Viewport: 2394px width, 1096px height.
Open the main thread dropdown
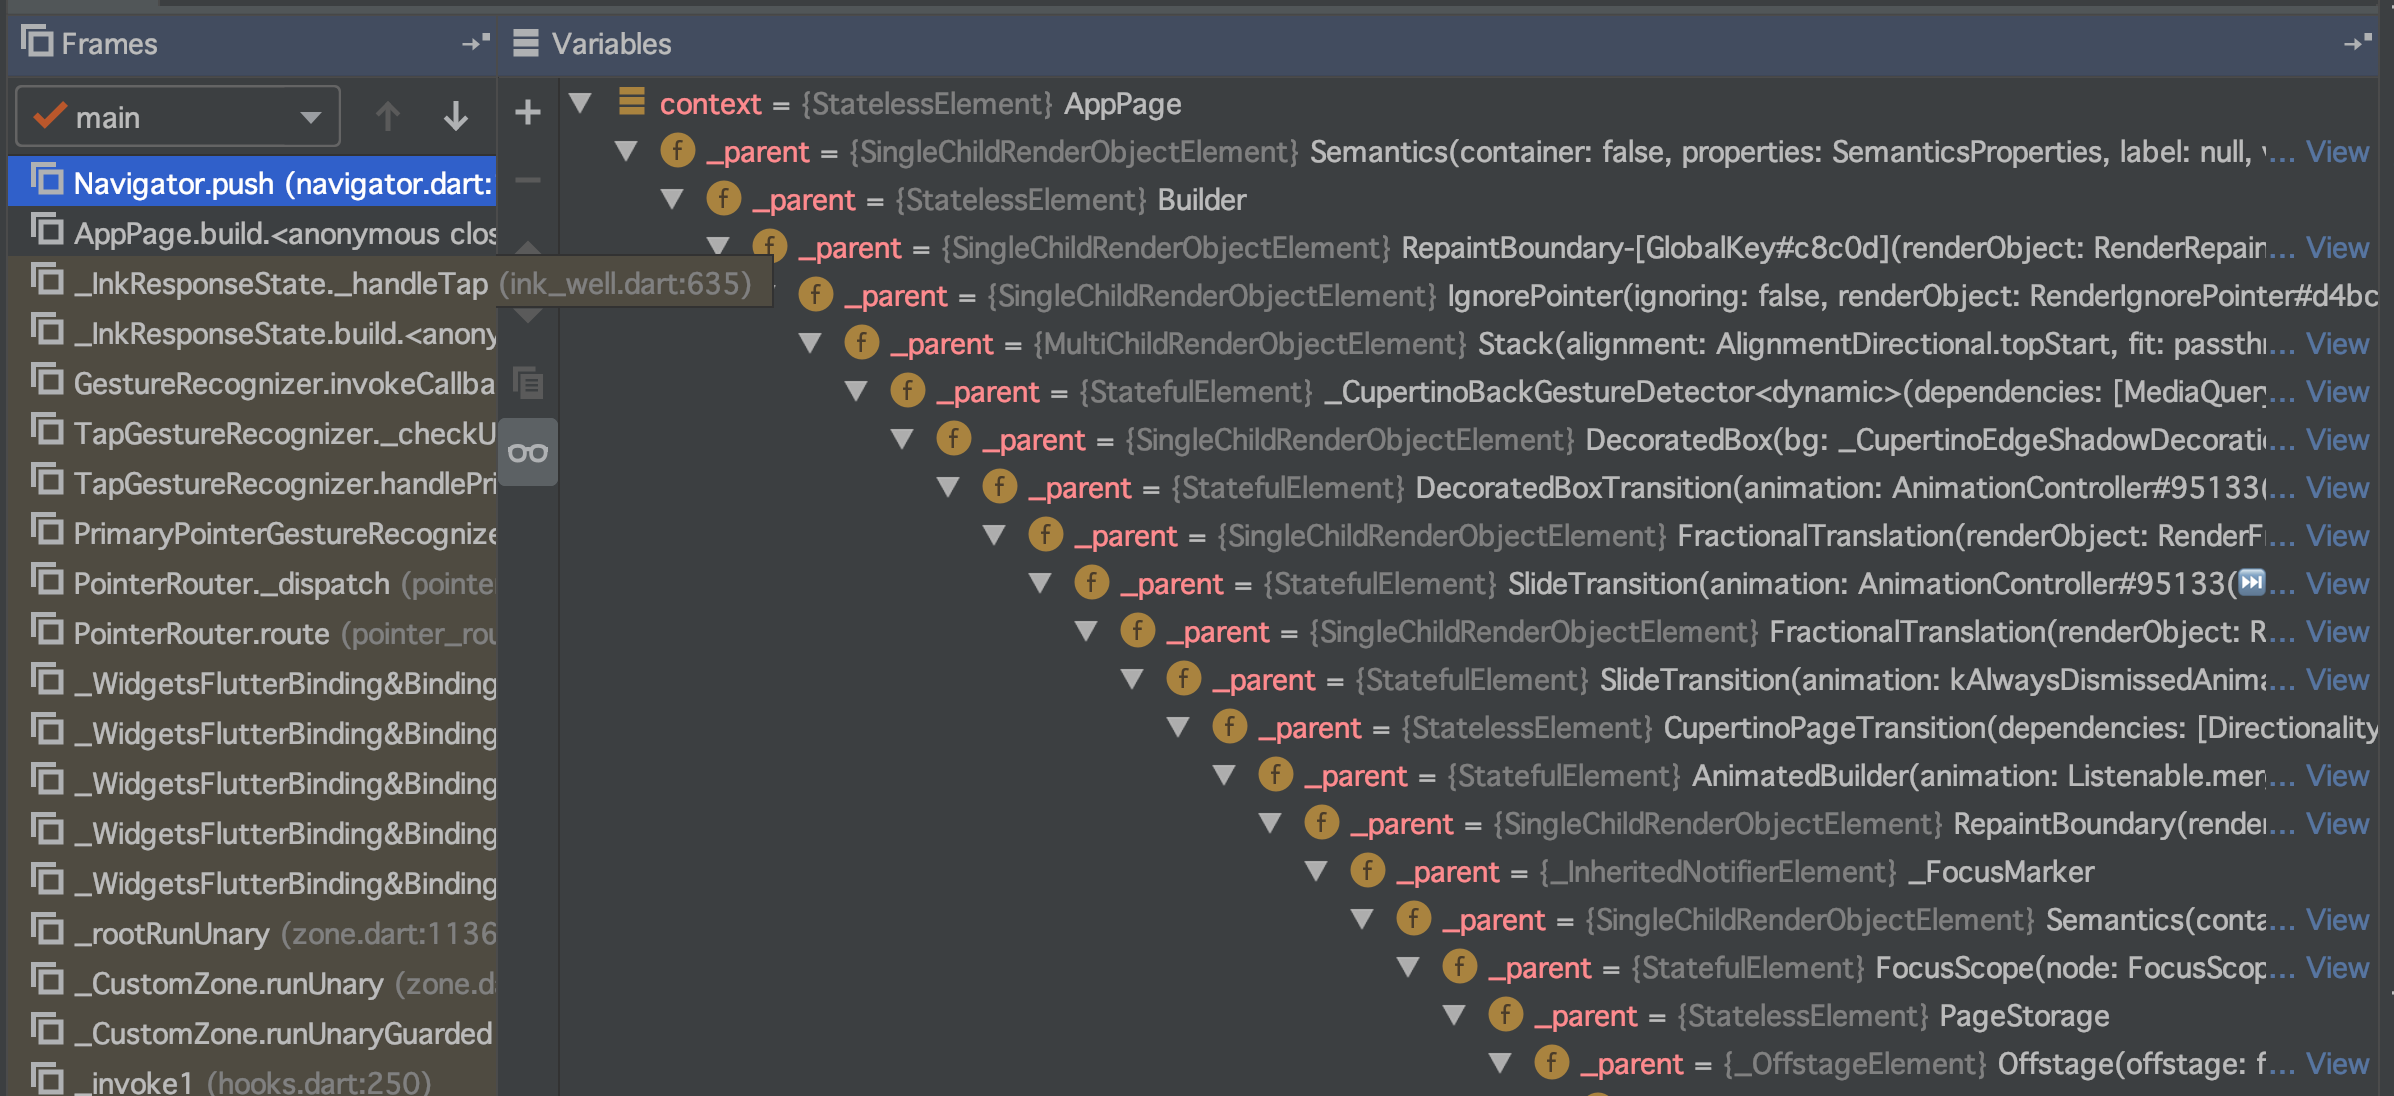pos(178,117)
